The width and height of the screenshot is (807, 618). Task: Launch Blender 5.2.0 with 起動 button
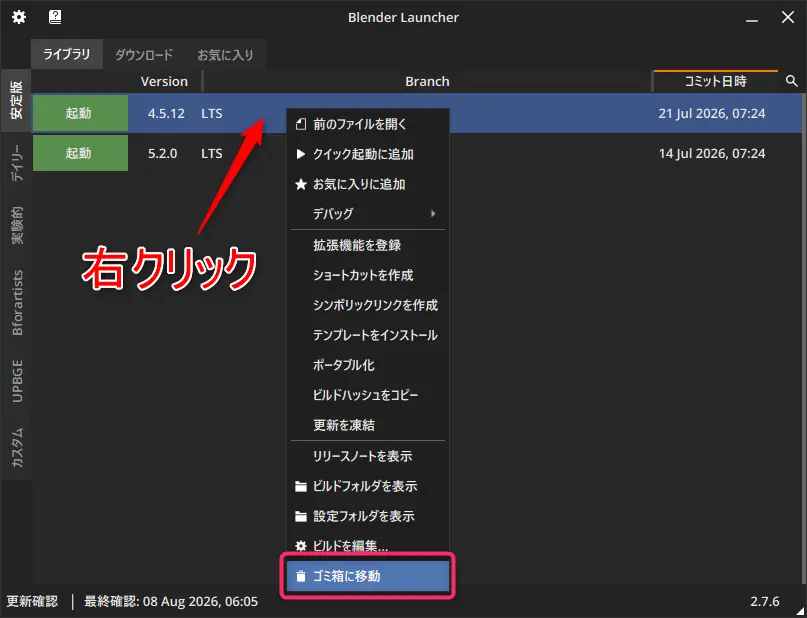pyautogui.click(x=80, y=153)
